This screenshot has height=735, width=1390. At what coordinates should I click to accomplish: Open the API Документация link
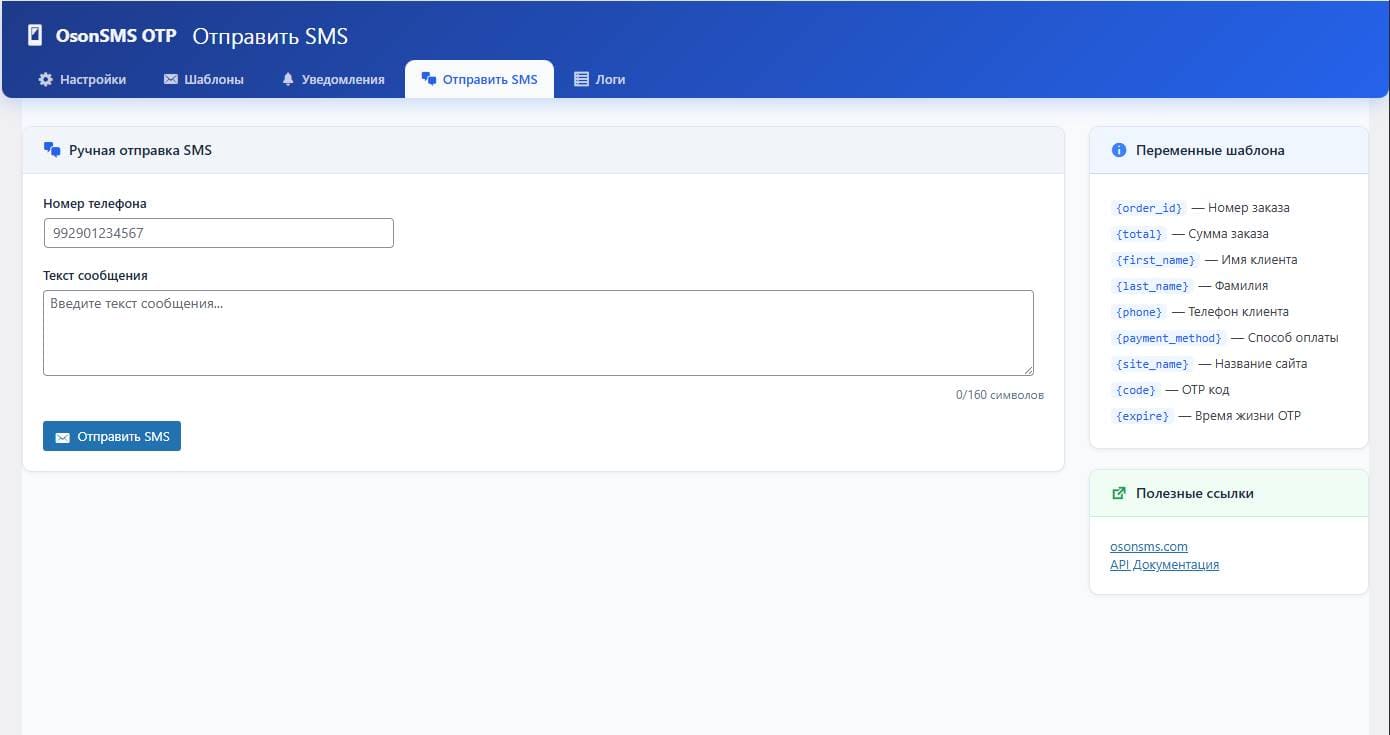pos(1164,565)
